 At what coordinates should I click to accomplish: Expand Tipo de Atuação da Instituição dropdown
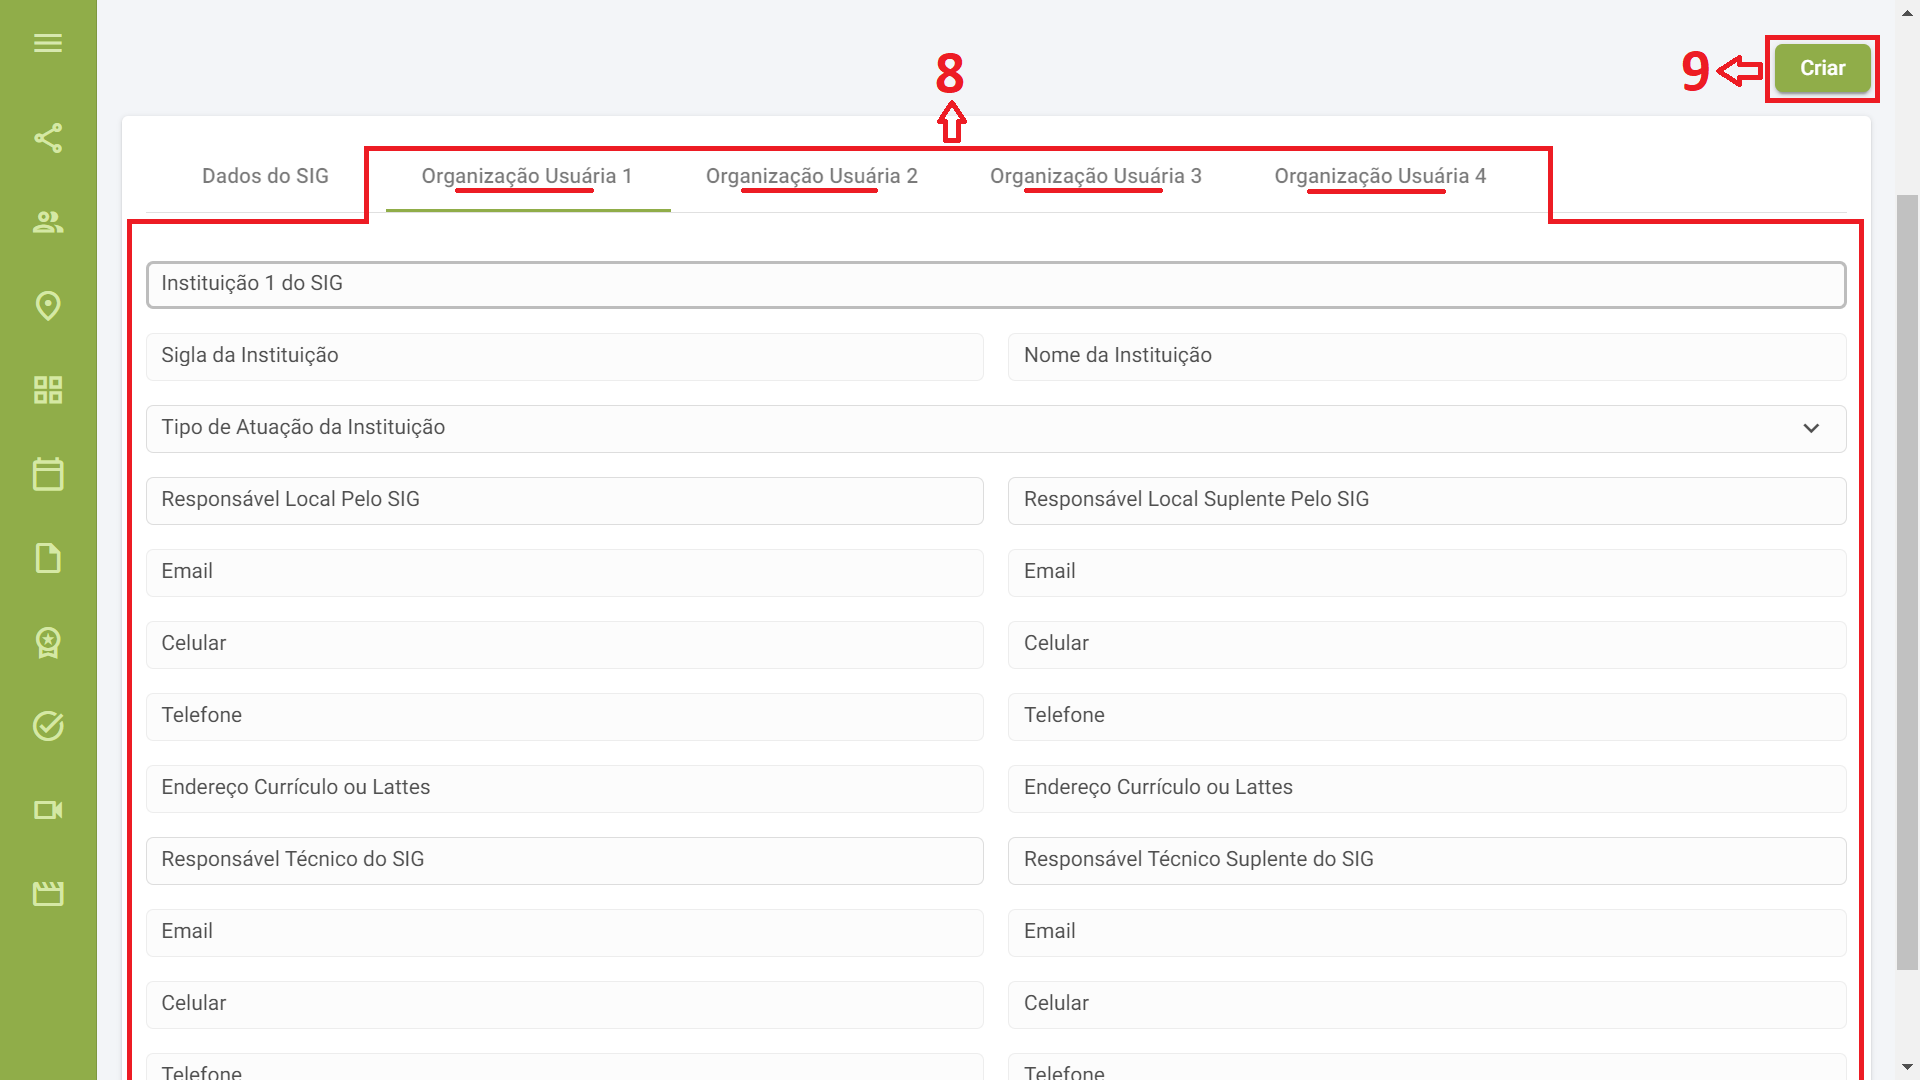[995, 428]
